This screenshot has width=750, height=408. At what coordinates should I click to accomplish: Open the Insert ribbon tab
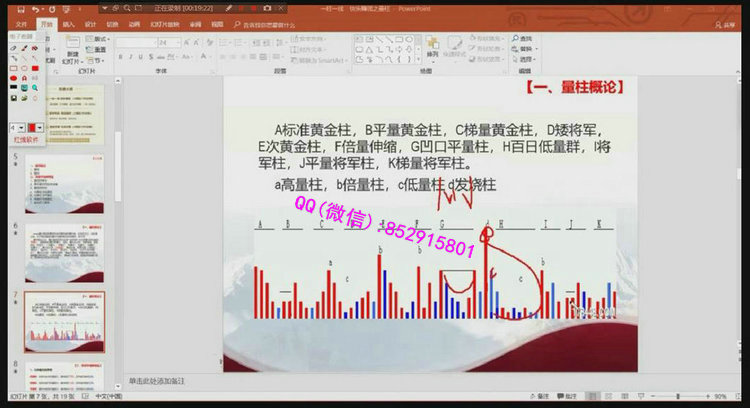68,23
